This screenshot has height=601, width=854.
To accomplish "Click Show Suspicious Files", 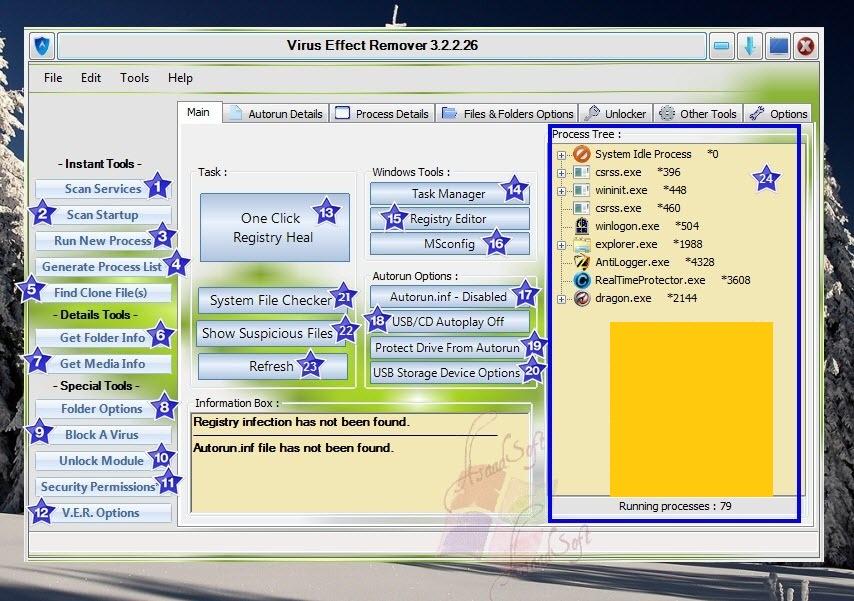I will tap(272, 333).
